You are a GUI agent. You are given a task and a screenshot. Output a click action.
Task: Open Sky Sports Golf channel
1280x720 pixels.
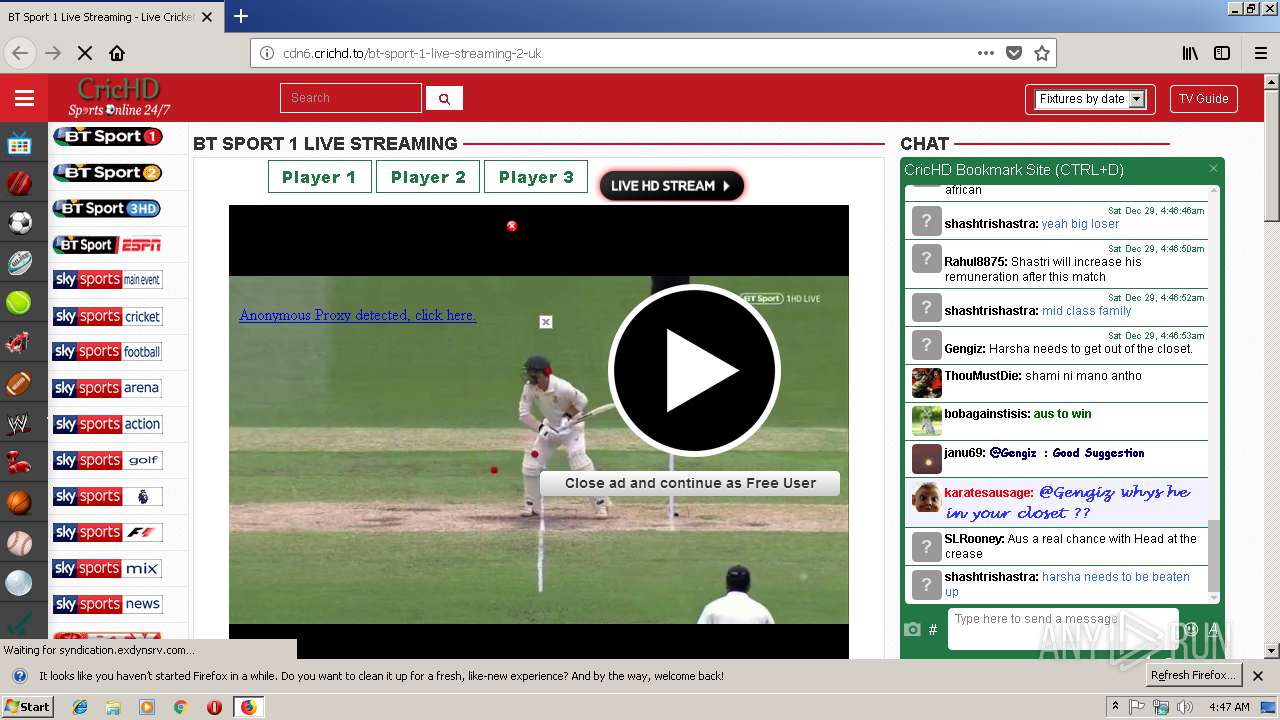click(107, 460)
